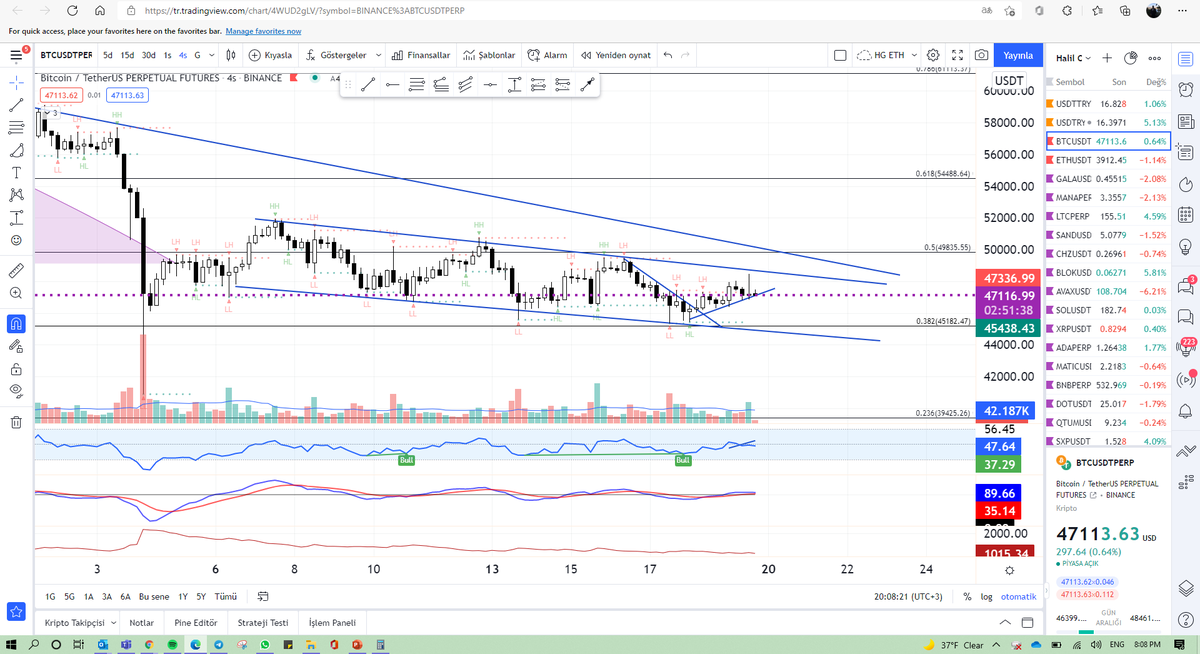Expand favorite indicators dropdown arrow
Screen dimensions: 1200x654
[378, 55]
